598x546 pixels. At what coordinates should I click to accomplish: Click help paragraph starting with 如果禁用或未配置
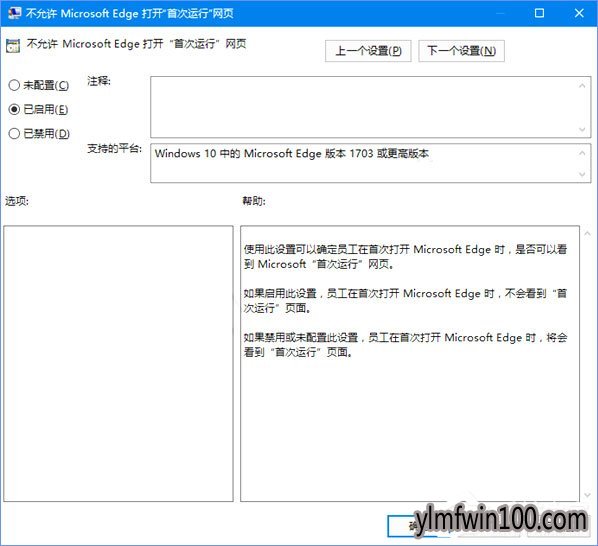(405, 345)
